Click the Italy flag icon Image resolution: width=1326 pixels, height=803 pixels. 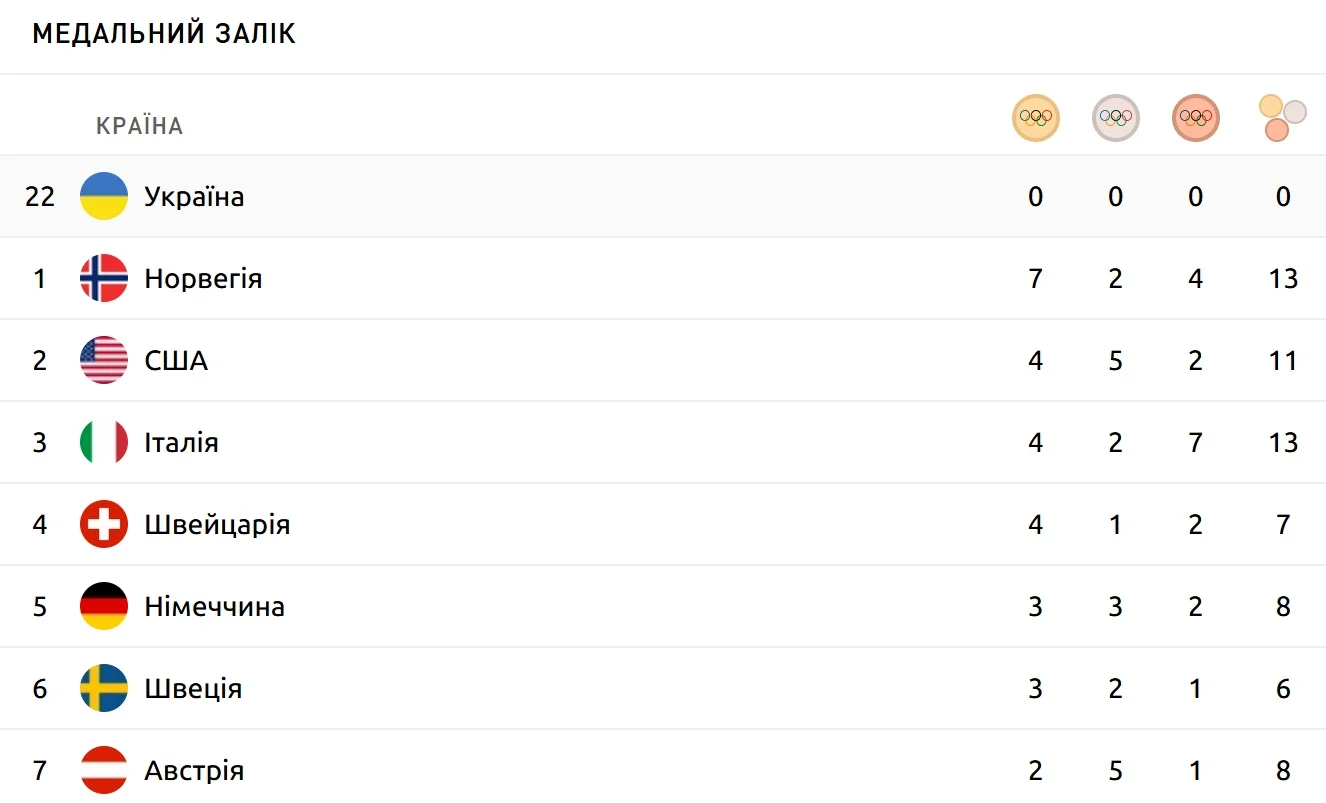104,442
